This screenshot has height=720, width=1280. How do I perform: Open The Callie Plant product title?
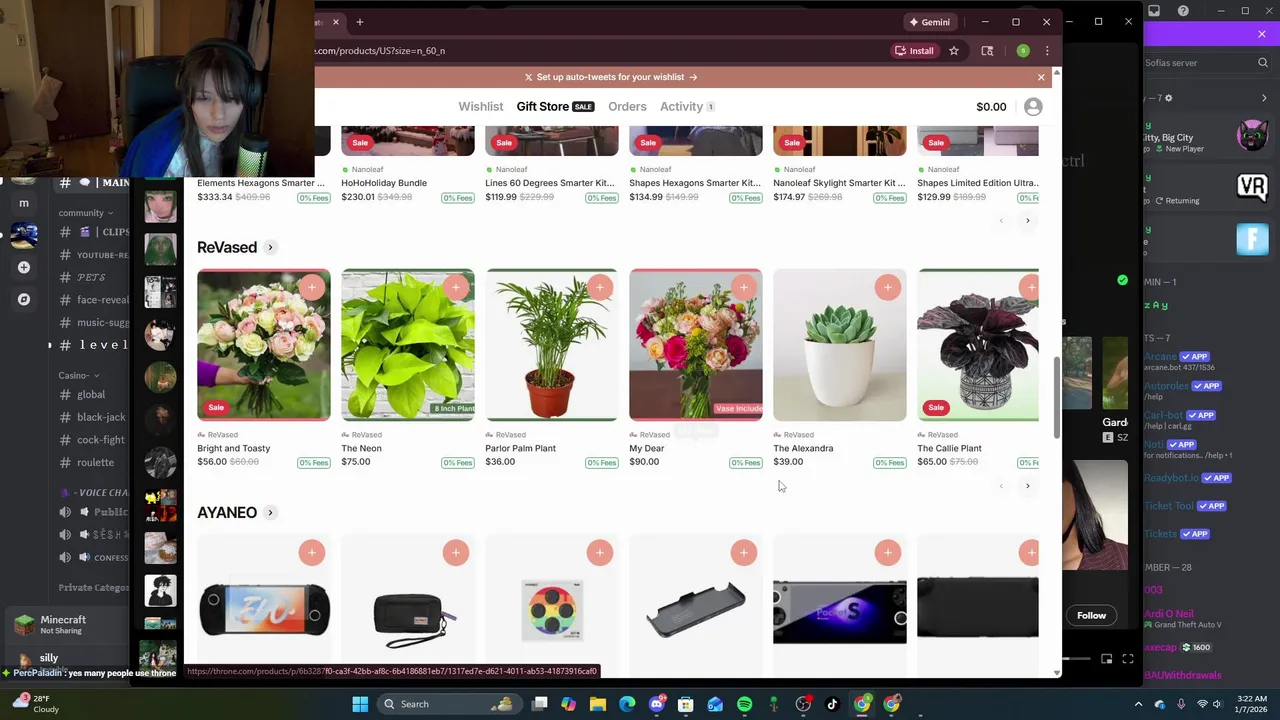click(949, 449)
